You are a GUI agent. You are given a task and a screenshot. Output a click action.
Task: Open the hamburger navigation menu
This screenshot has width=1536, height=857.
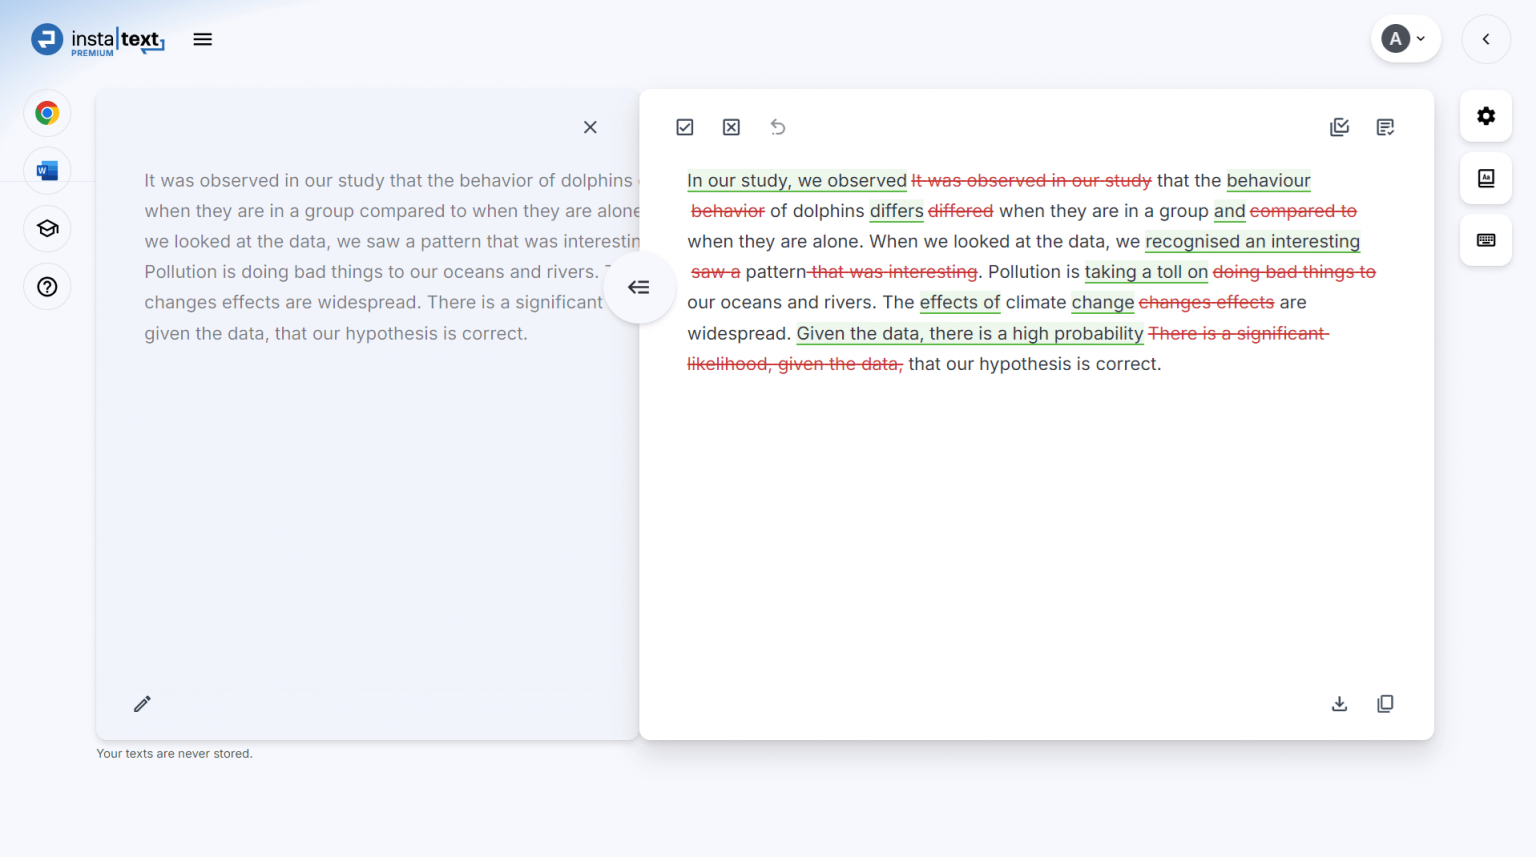click(203, 39)
